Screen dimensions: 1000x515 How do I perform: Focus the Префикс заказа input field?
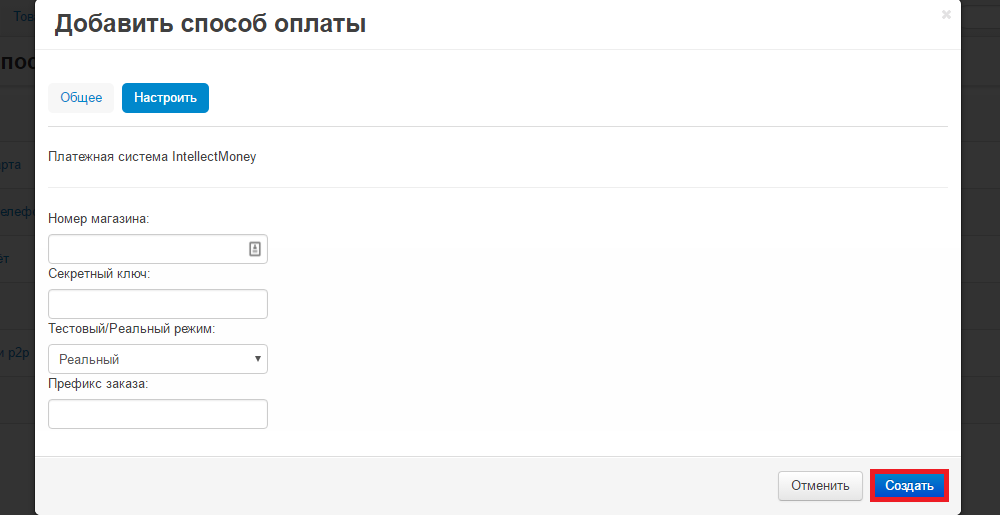tap(158, 414)
